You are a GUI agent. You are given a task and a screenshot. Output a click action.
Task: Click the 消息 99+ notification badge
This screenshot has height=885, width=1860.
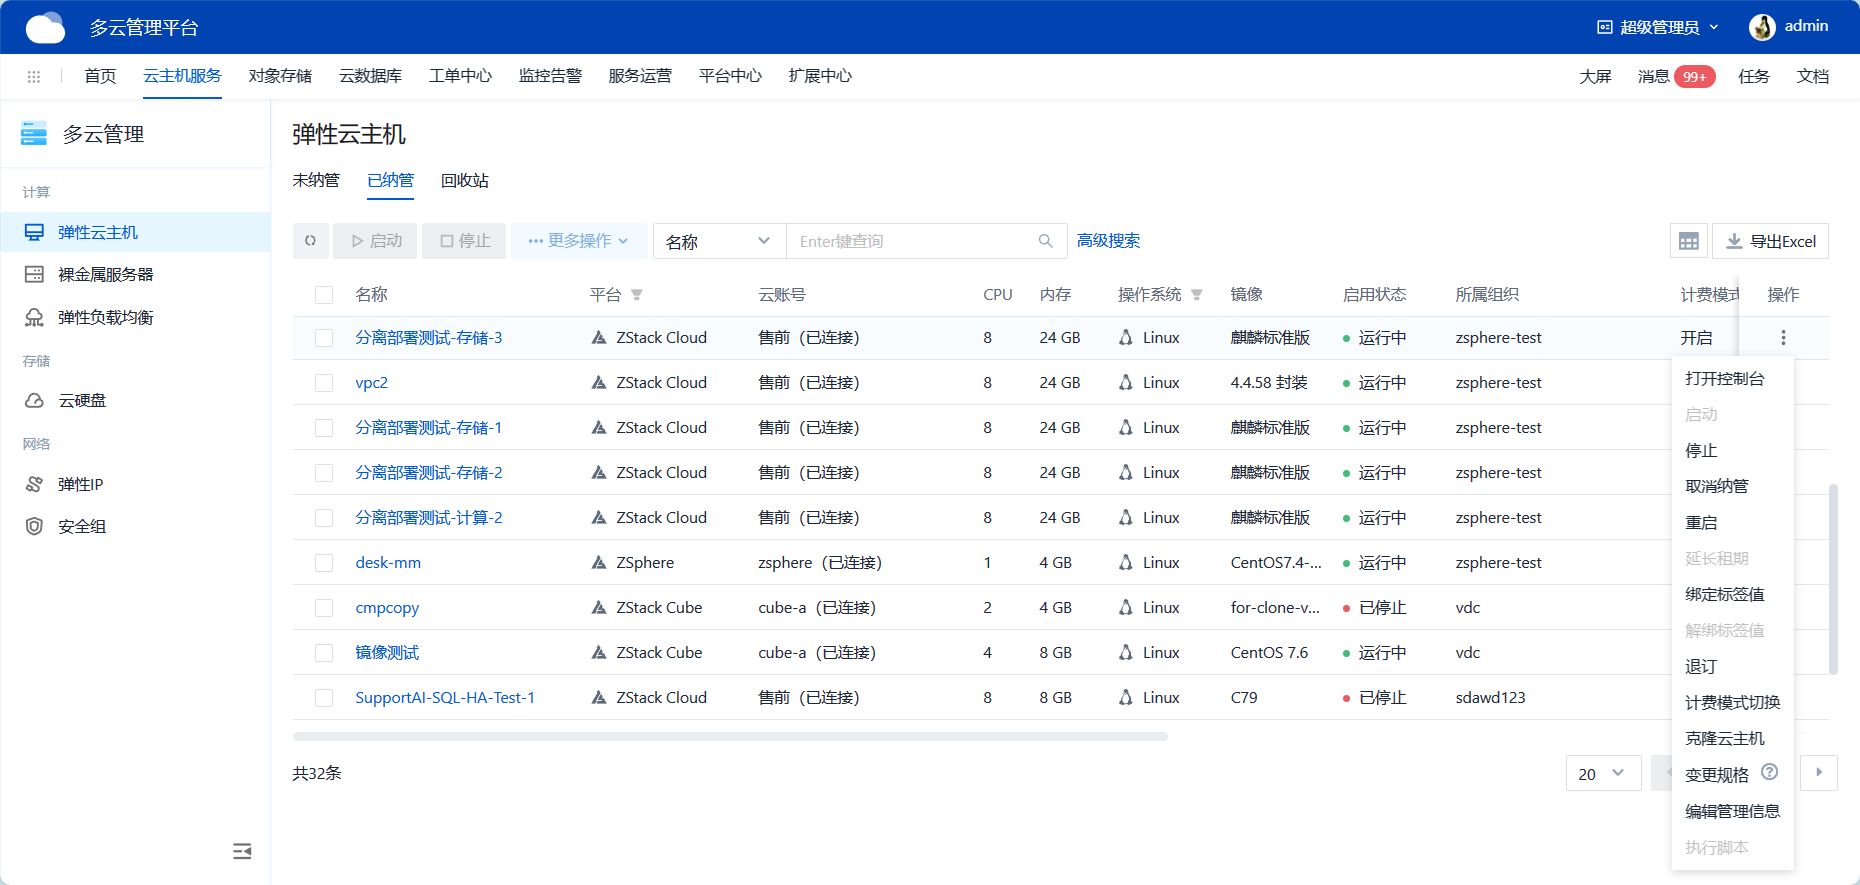1695,77
